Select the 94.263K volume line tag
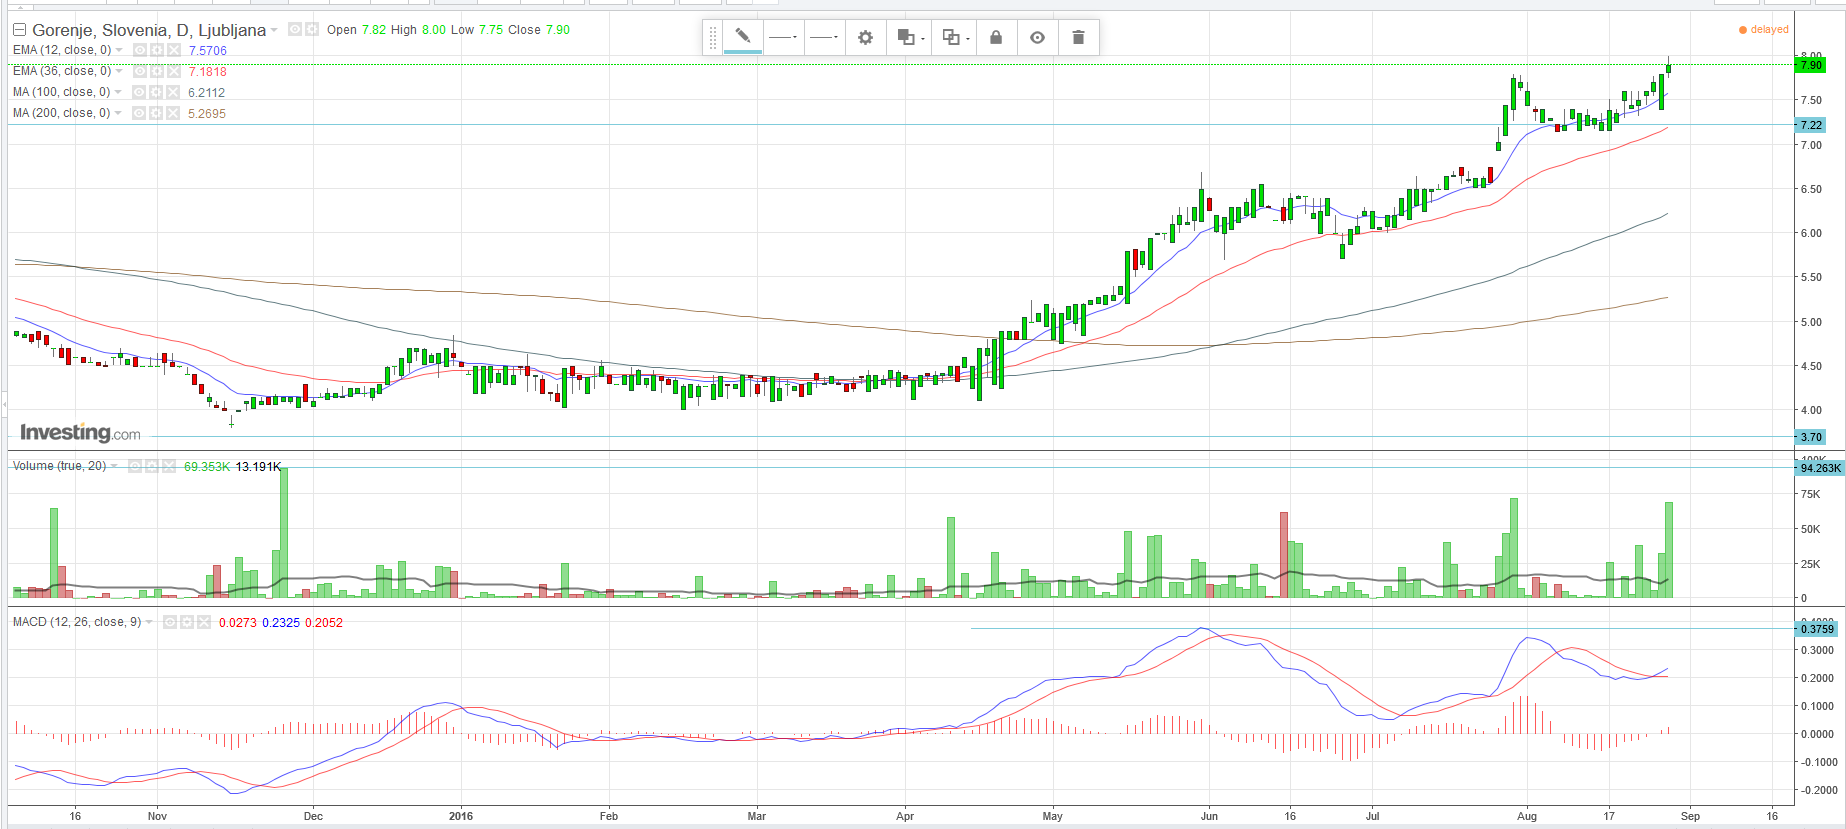The width and height of the screenshot is (1846, 829). tap(1820, 468)
